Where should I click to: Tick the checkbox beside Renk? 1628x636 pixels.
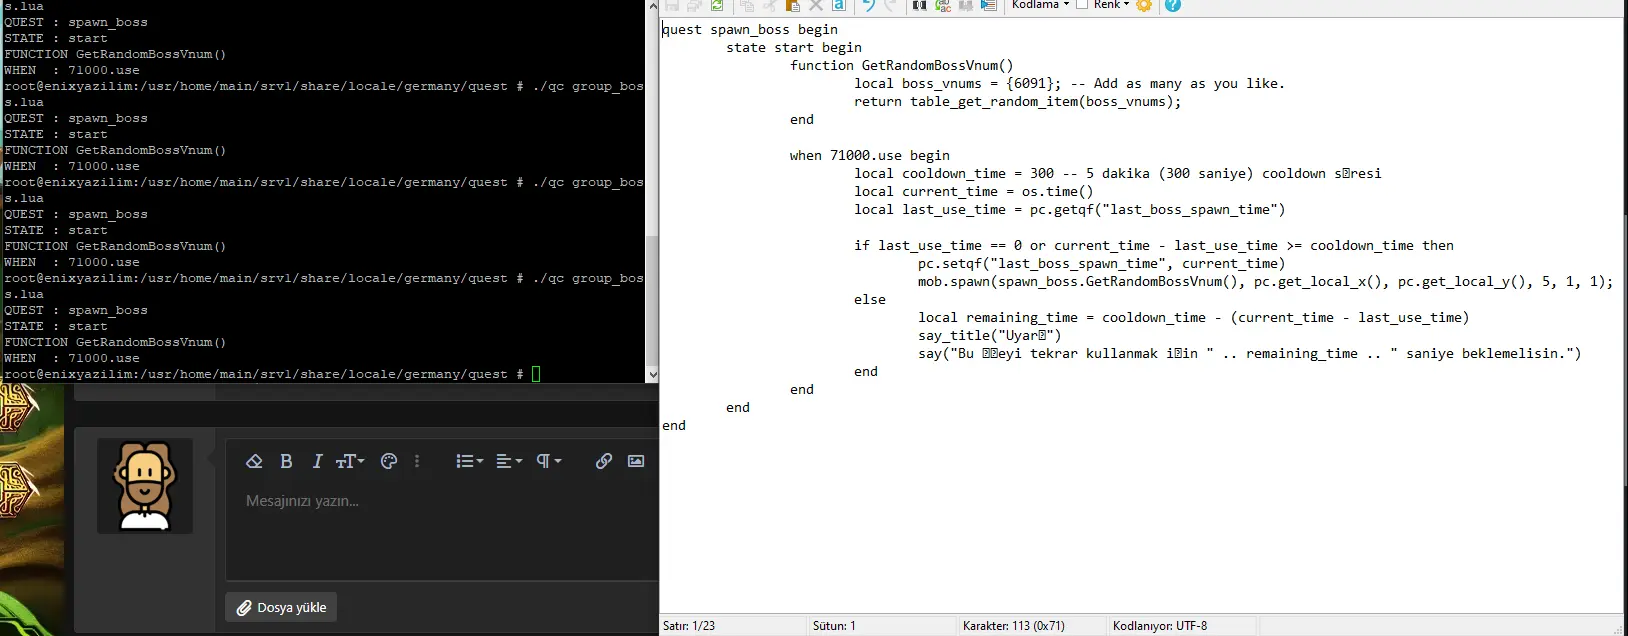(x=1082, y=5)
